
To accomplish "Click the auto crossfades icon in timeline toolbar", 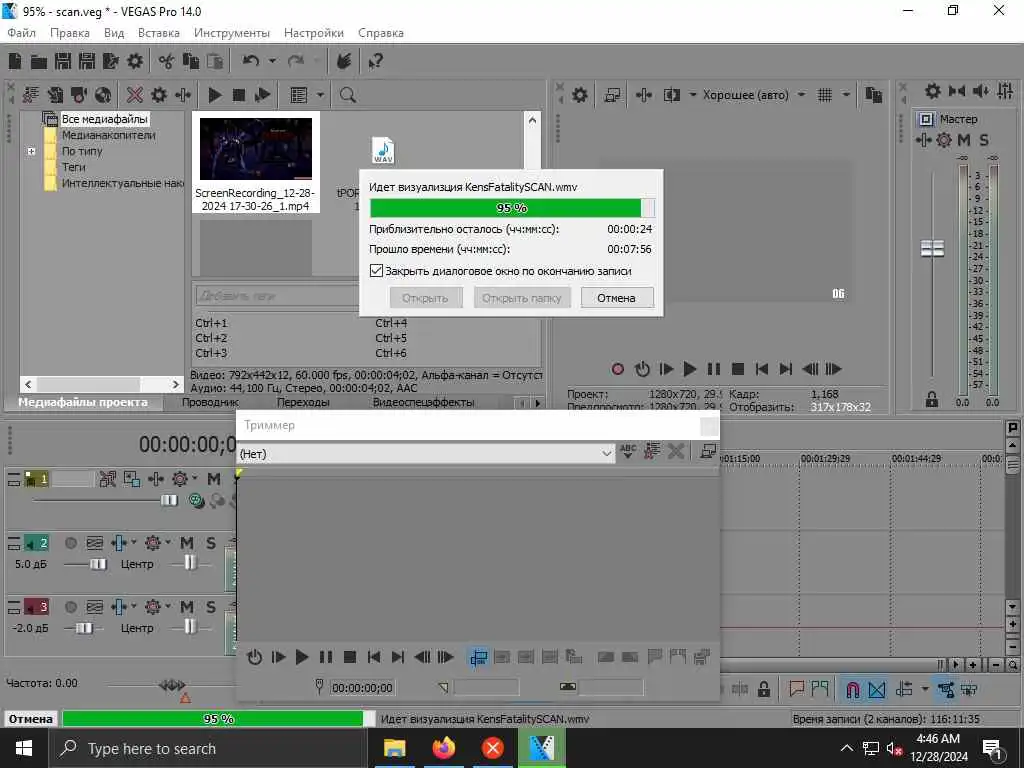I will pos(877,689).
